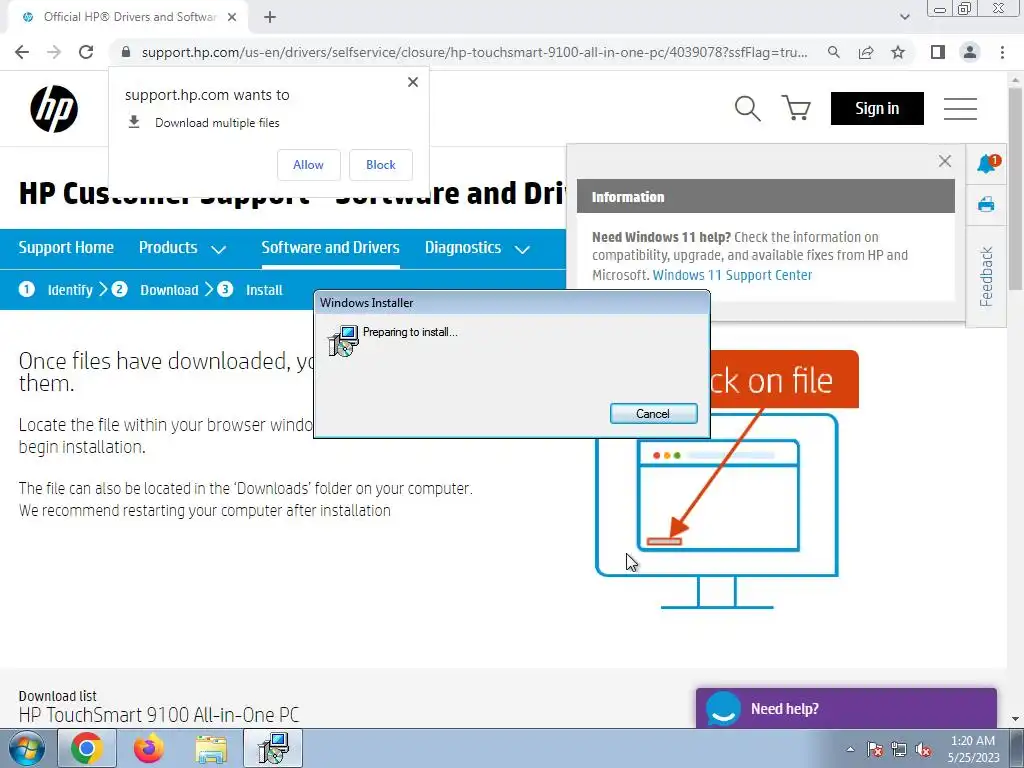Block downloading multiple files
The width and height of the screenshot is (1024, 768).
coord(381,165)
